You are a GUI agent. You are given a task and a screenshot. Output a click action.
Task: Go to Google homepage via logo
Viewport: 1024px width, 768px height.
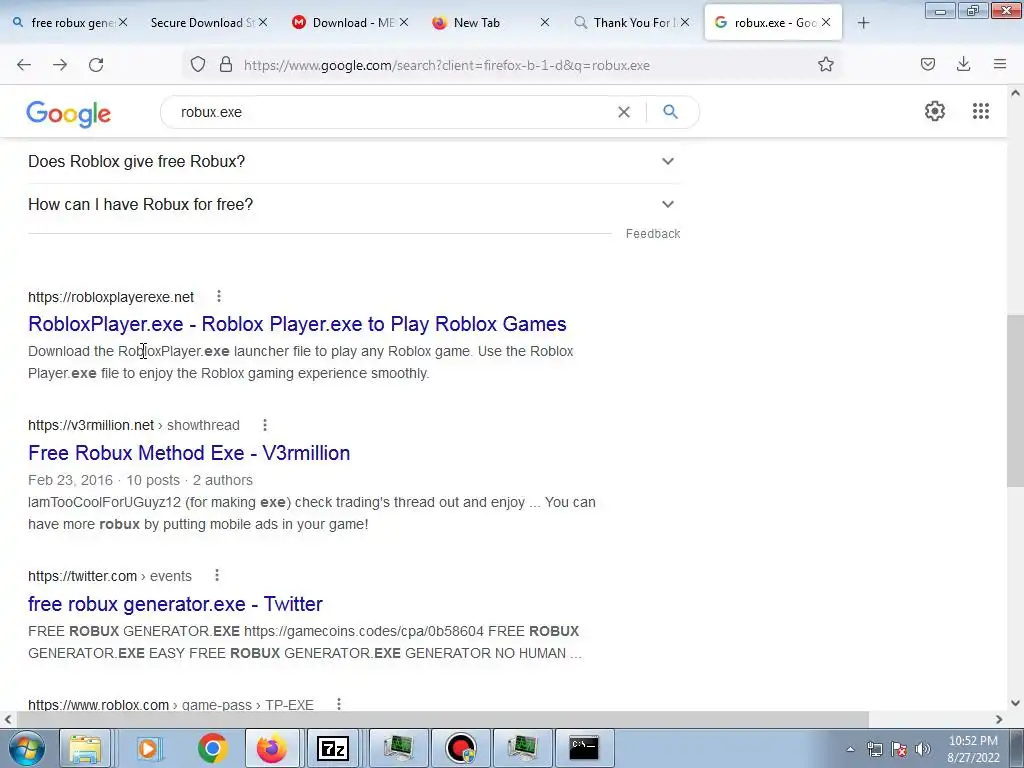coord(69,114)
